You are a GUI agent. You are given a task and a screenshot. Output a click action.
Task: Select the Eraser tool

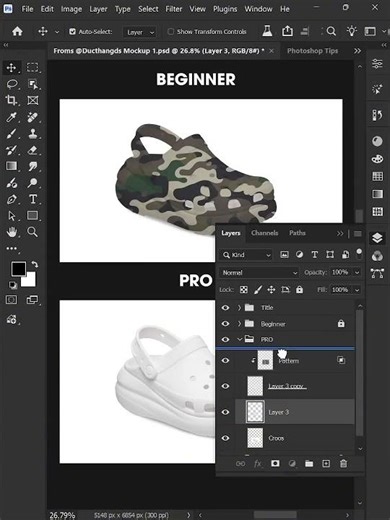pos(33,150)
